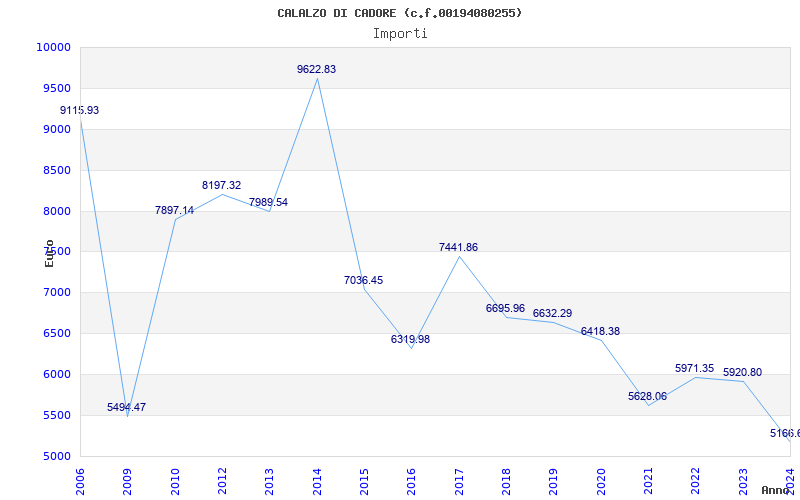
Task: Click the Euro y-axis title
Action: tap(49, 253)
